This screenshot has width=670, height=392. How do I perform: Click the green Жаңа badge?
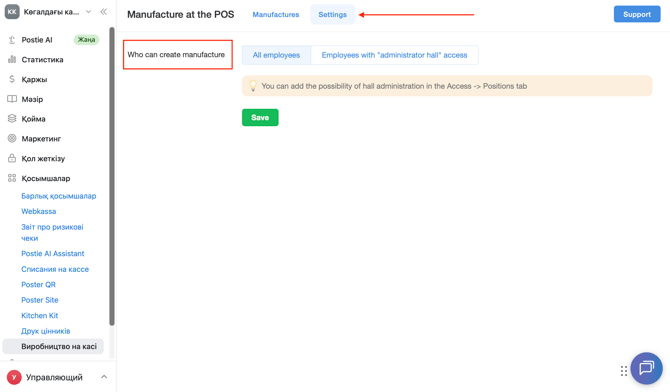pyautogui.click(x=86, y=40)
